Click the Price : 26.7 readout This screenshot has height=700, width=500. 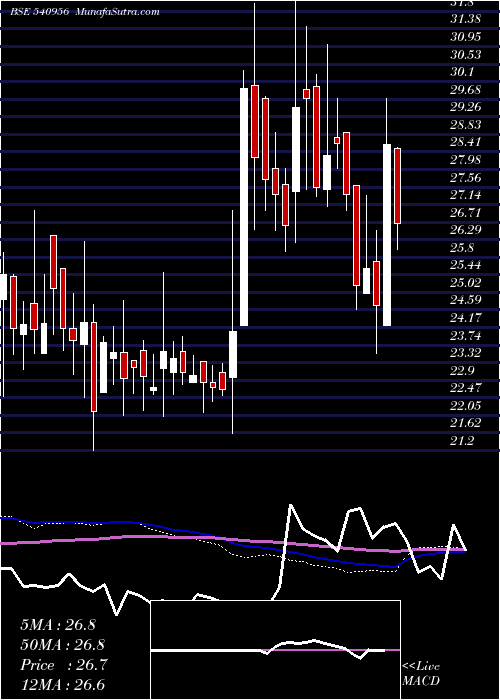[62, 665]
